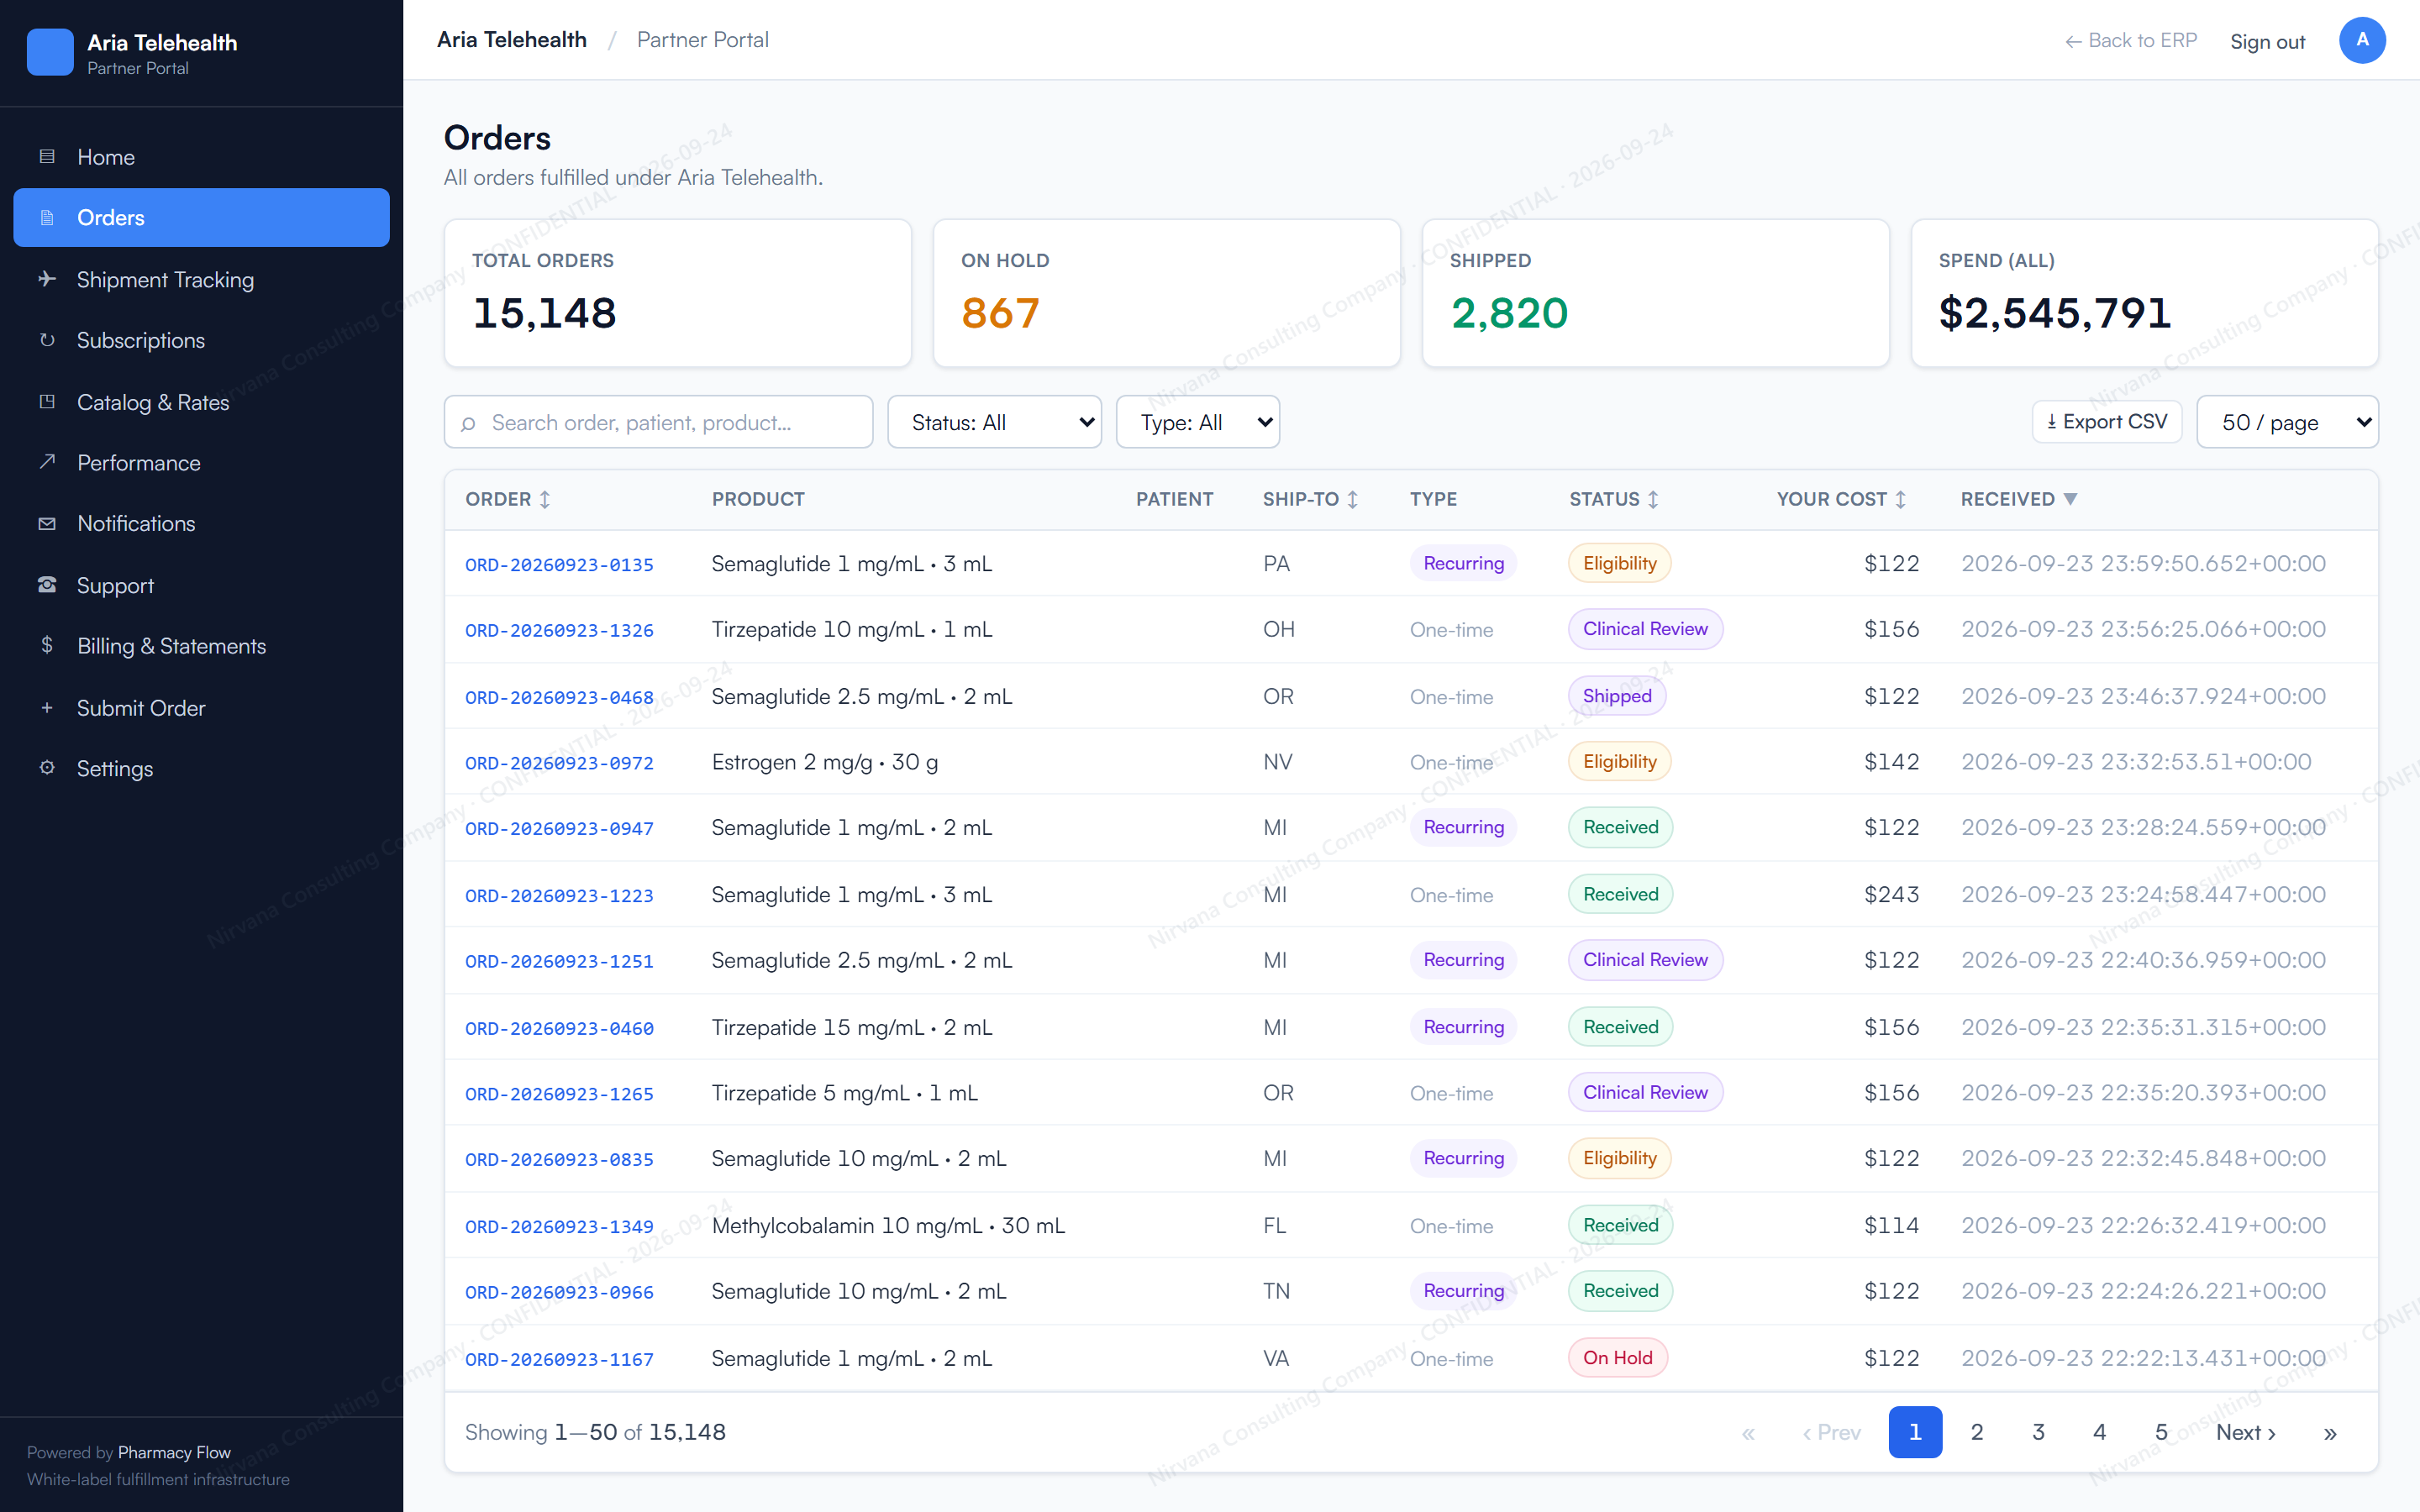The height and width of the screenshot is (1512, 2420).
Task: Click Next page button
Action: tap(2245, 1432)
